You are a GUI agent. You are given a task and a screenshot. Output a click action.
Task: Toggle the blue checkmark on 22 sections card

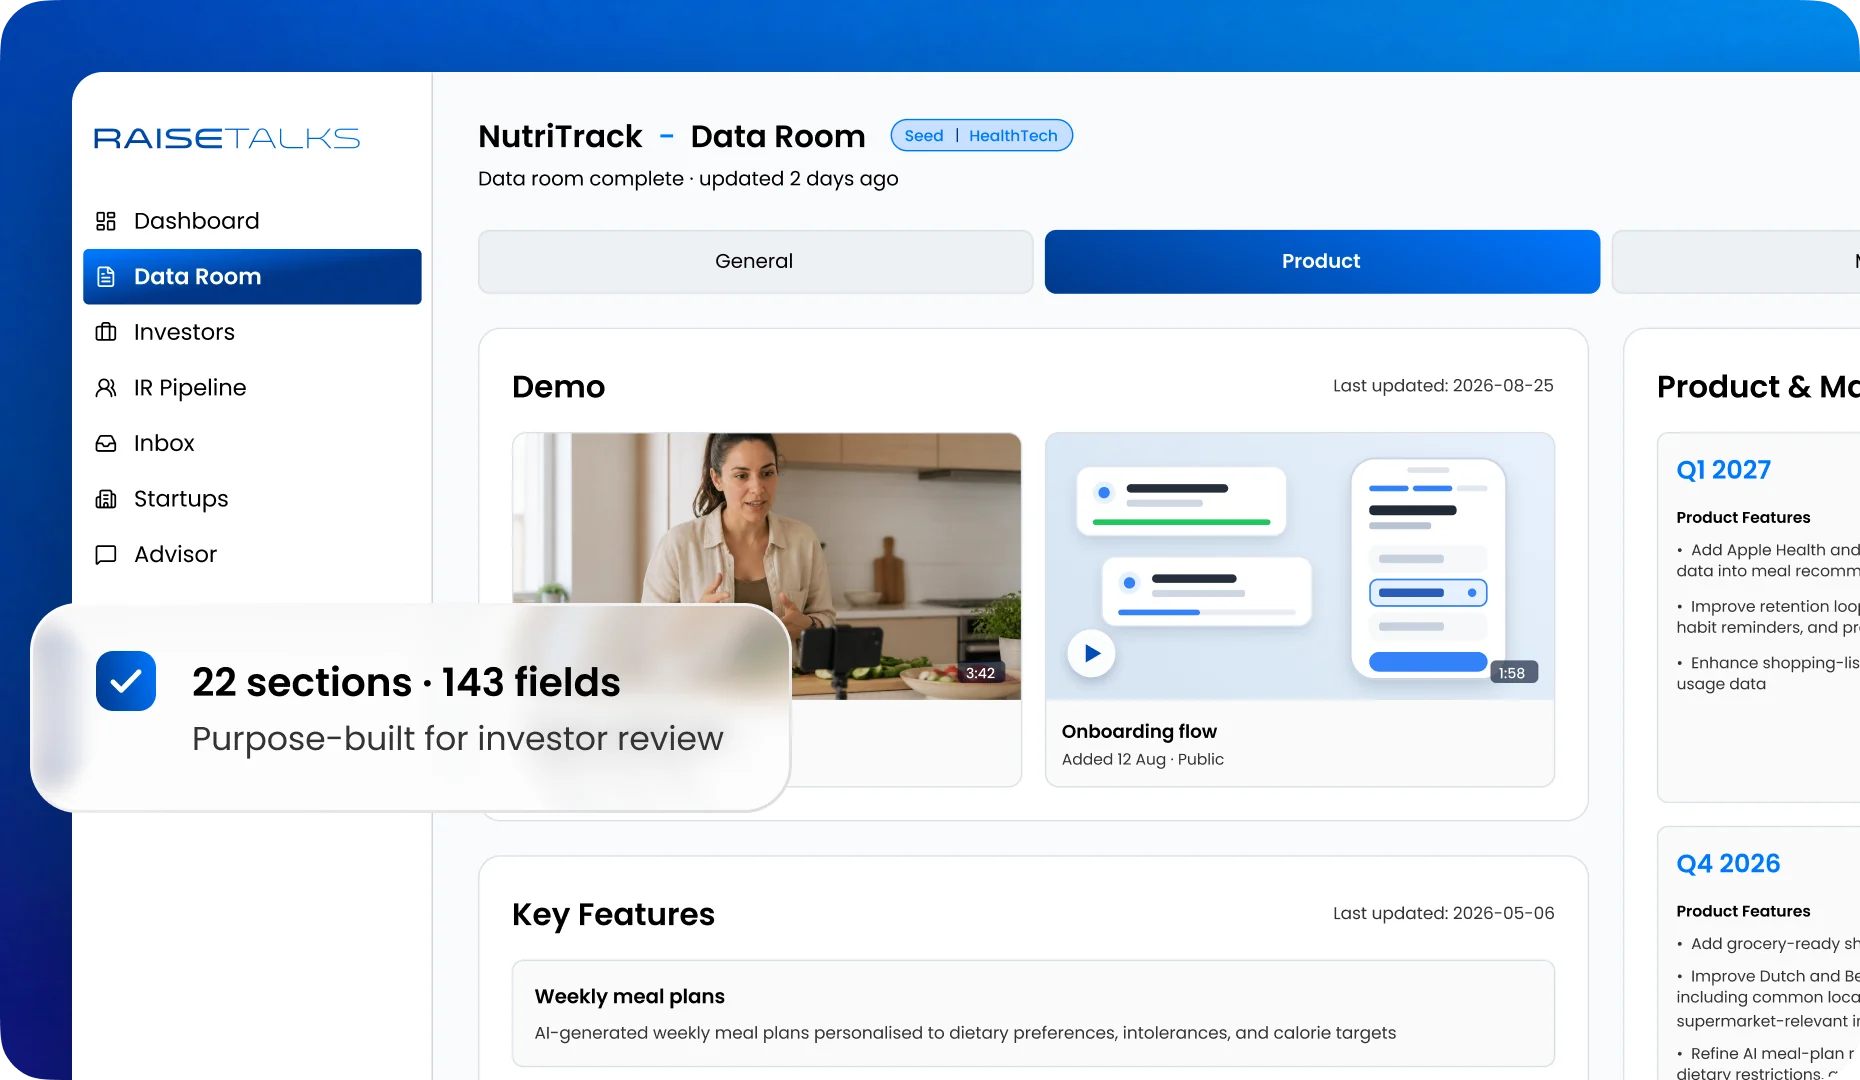click(x=126, y=681)
